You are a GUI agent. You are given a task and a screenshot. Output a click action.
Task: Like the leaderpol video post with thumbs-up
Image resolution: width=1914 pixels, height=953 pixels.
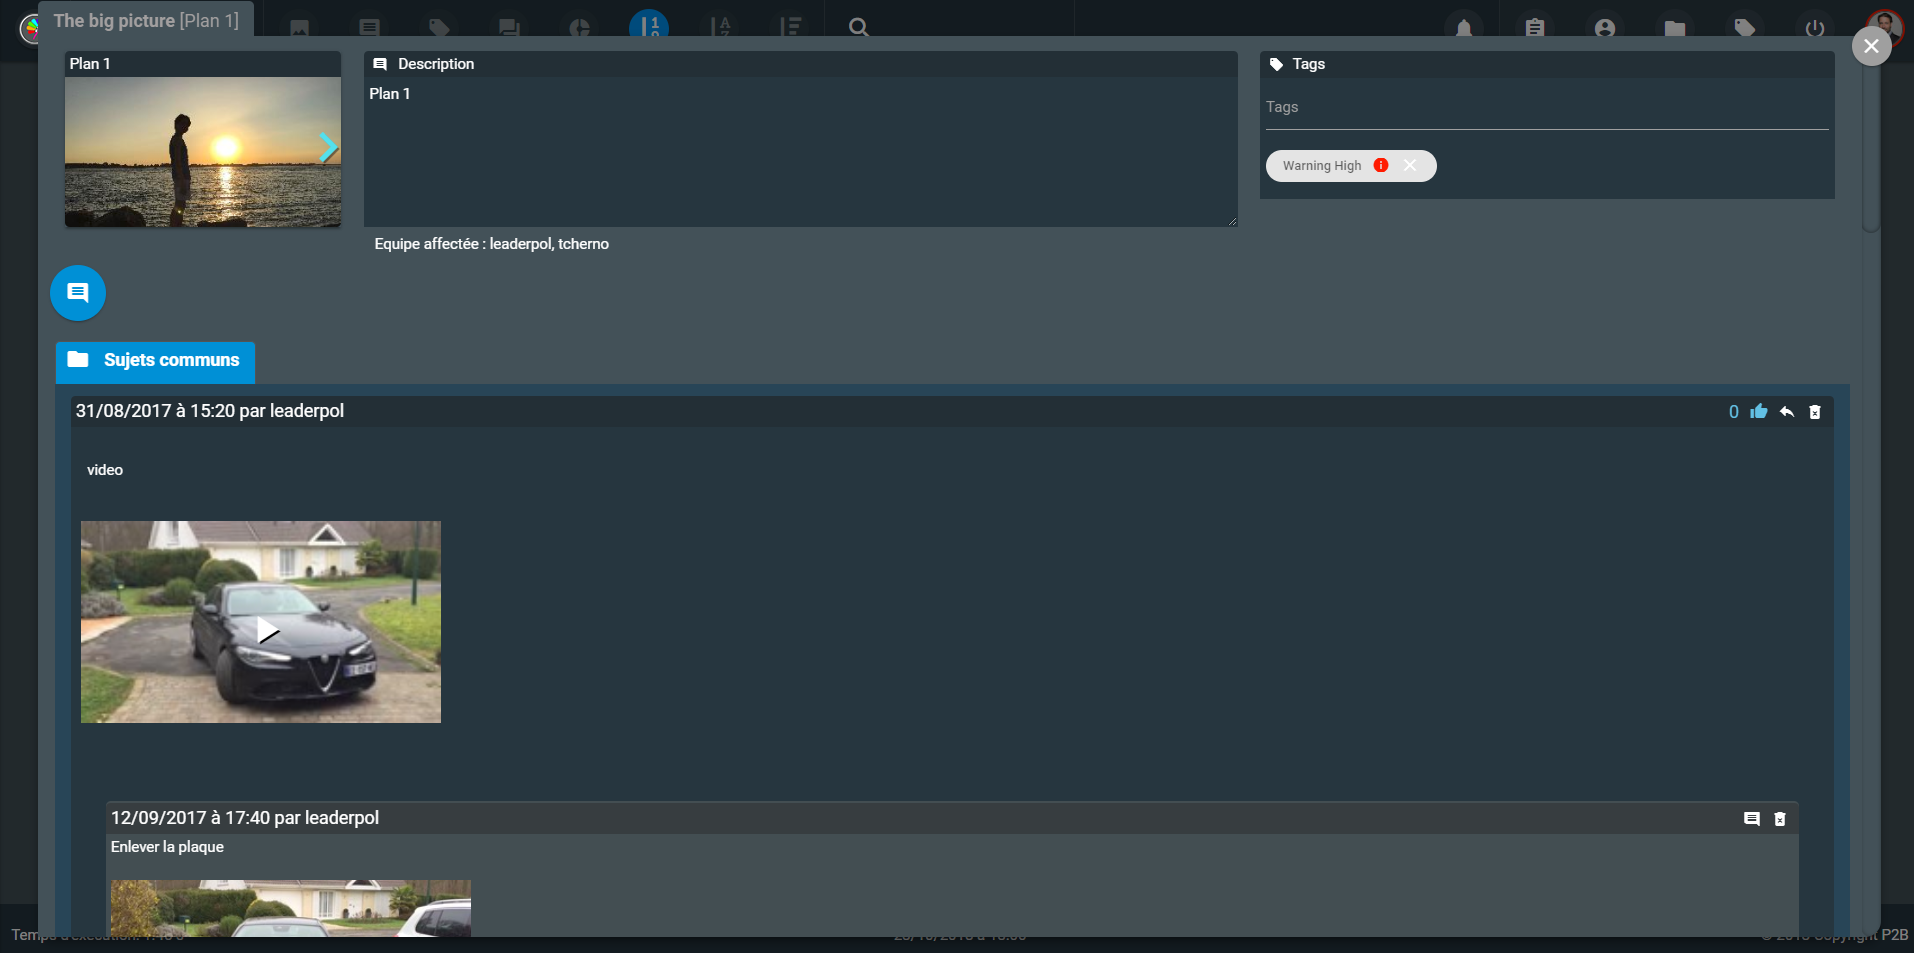(x=1759, y=412)
